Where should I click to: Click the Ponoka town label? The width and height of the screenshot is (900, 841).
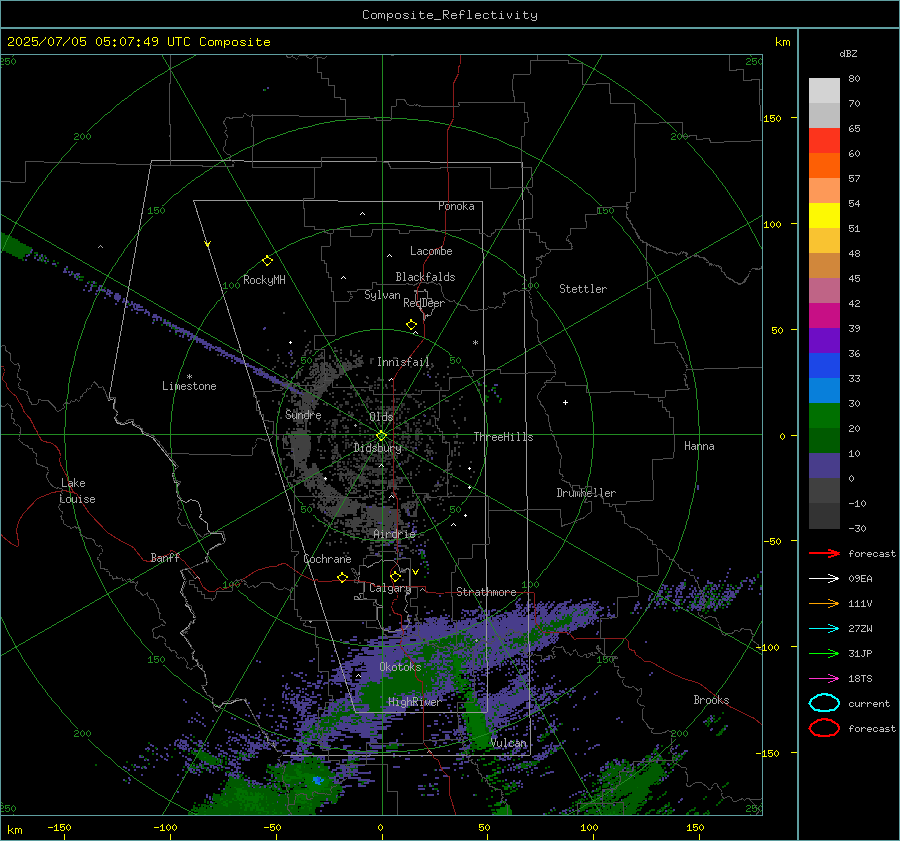tap(456, 206)
